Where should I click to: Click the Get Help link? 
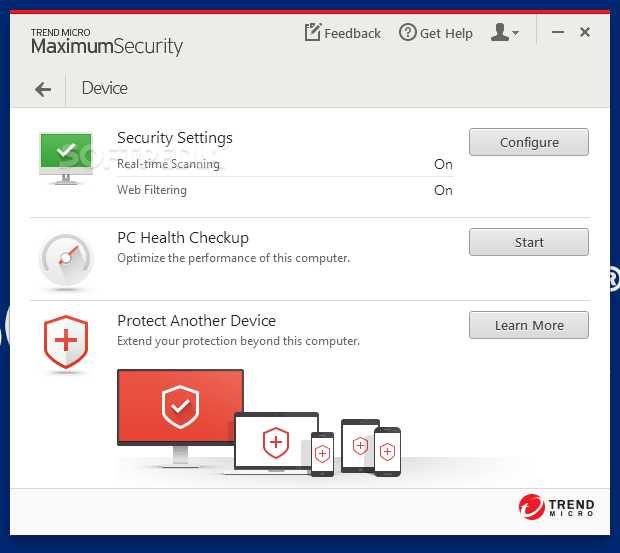click(436, 33)
